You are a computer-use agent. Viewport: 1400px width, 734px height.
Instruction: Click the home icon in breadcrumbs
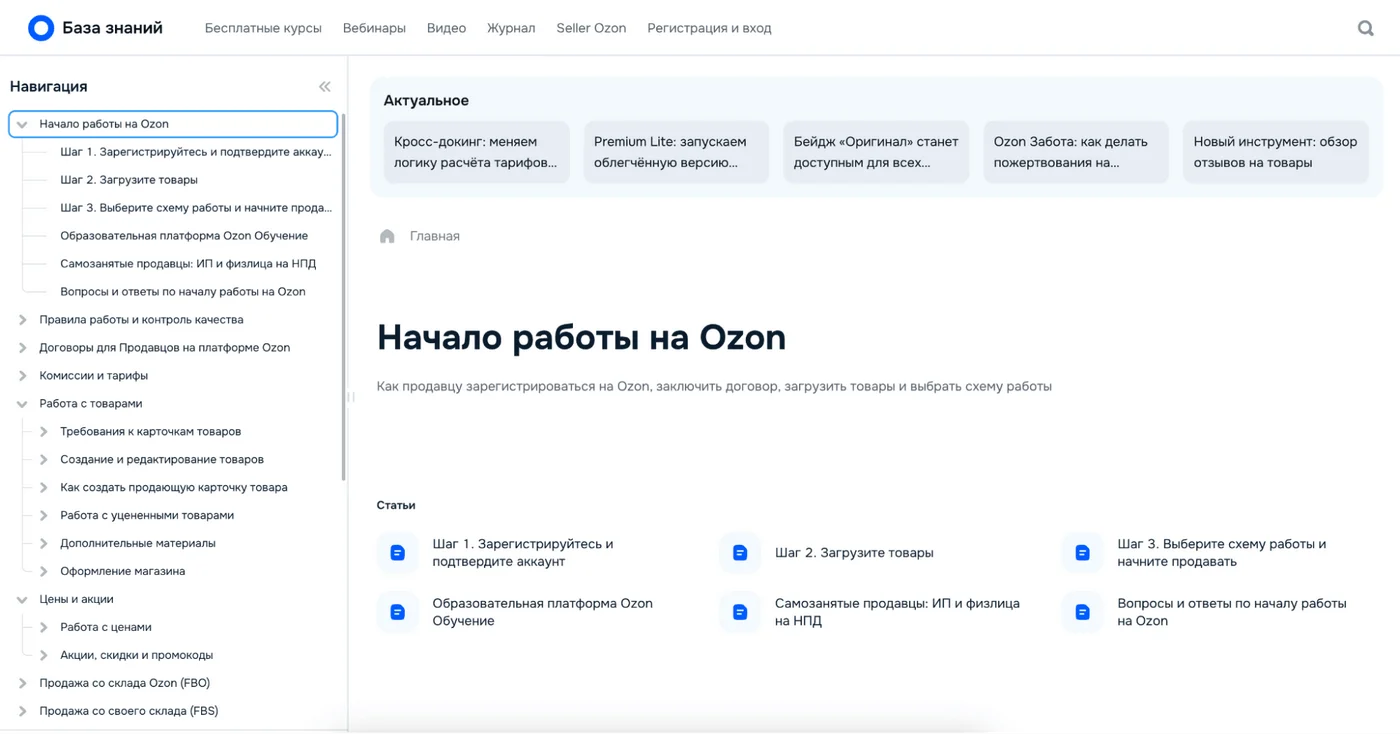tap(387, 236)
